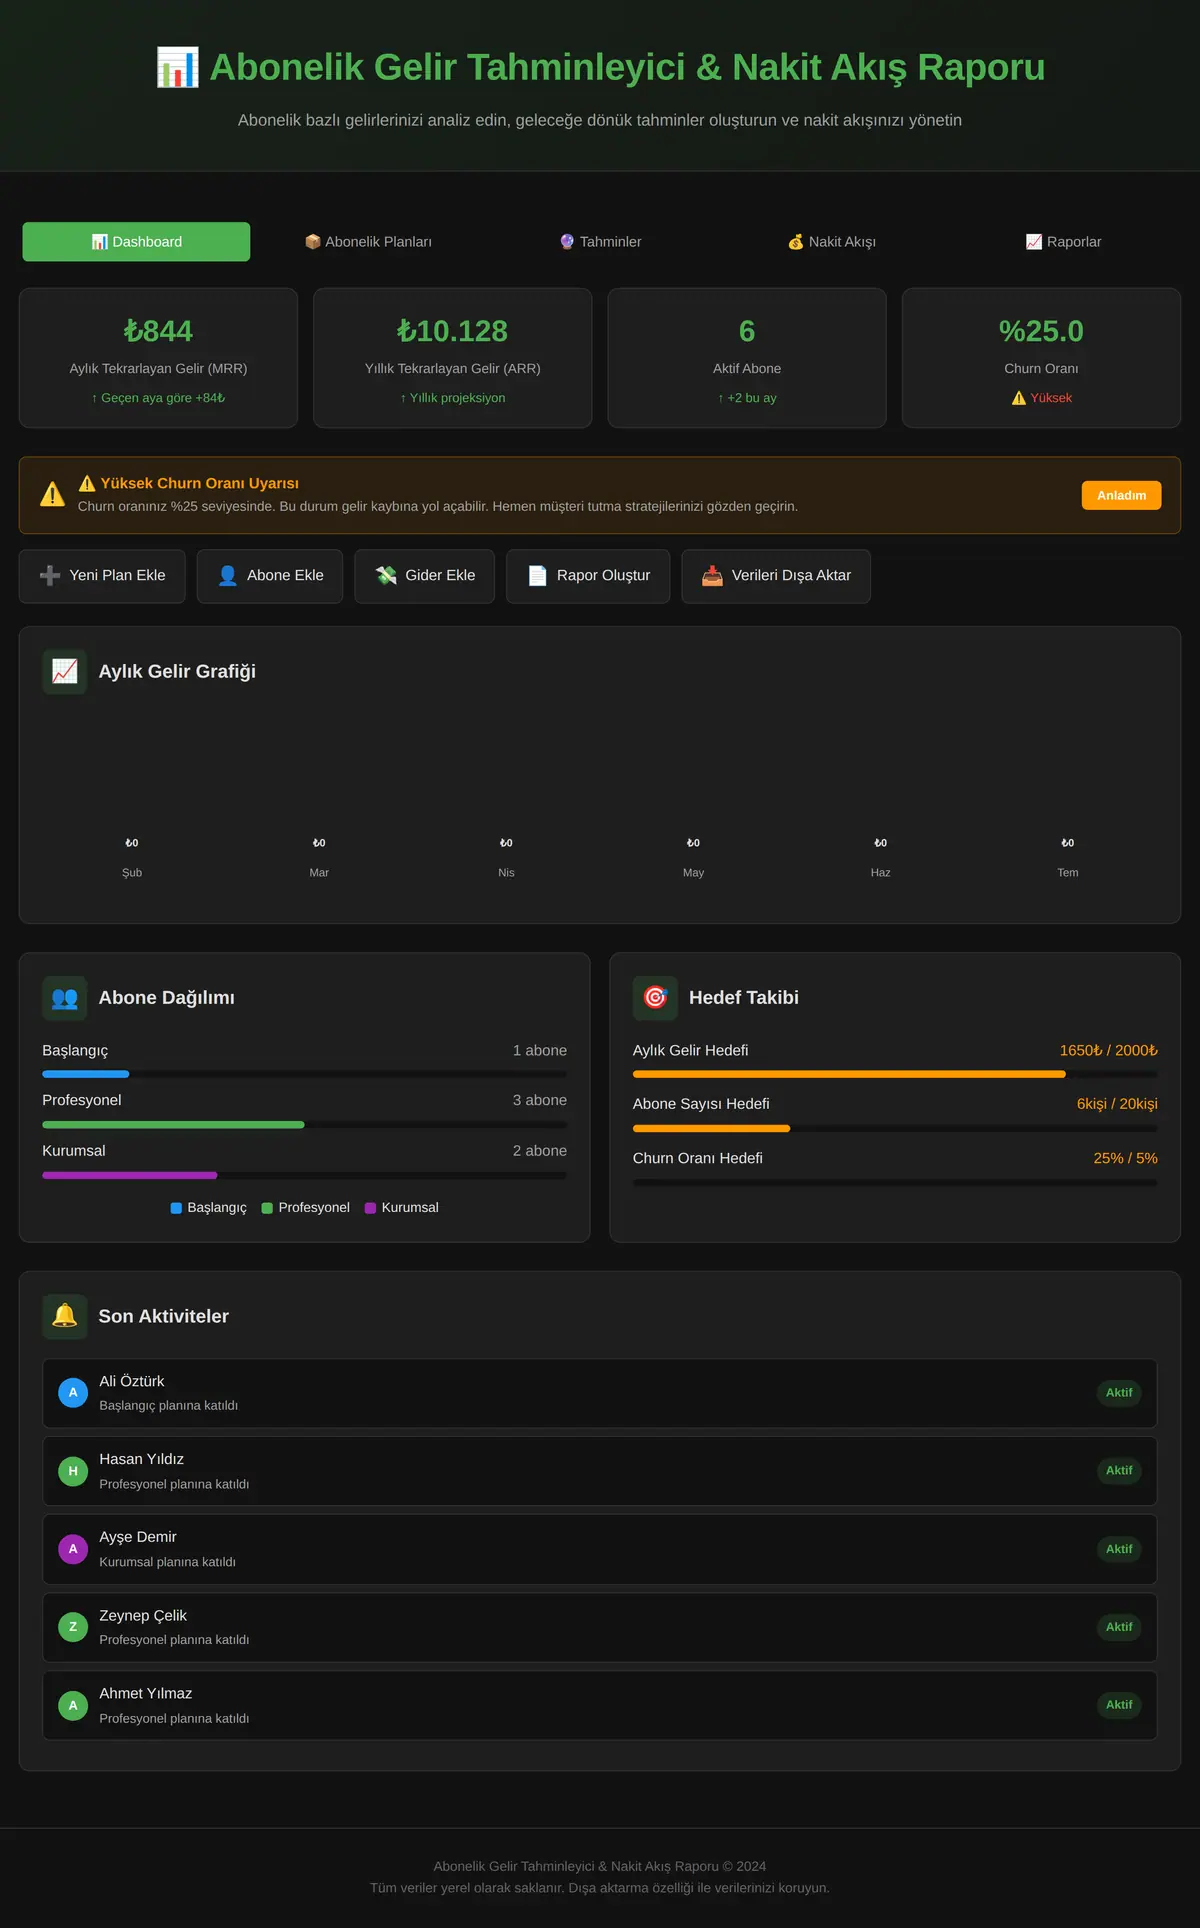The height and width of the screenshot is (1928, 1200).
Task: Click Hasan Yıldız's green H avatar
Action: [73, 1471]
